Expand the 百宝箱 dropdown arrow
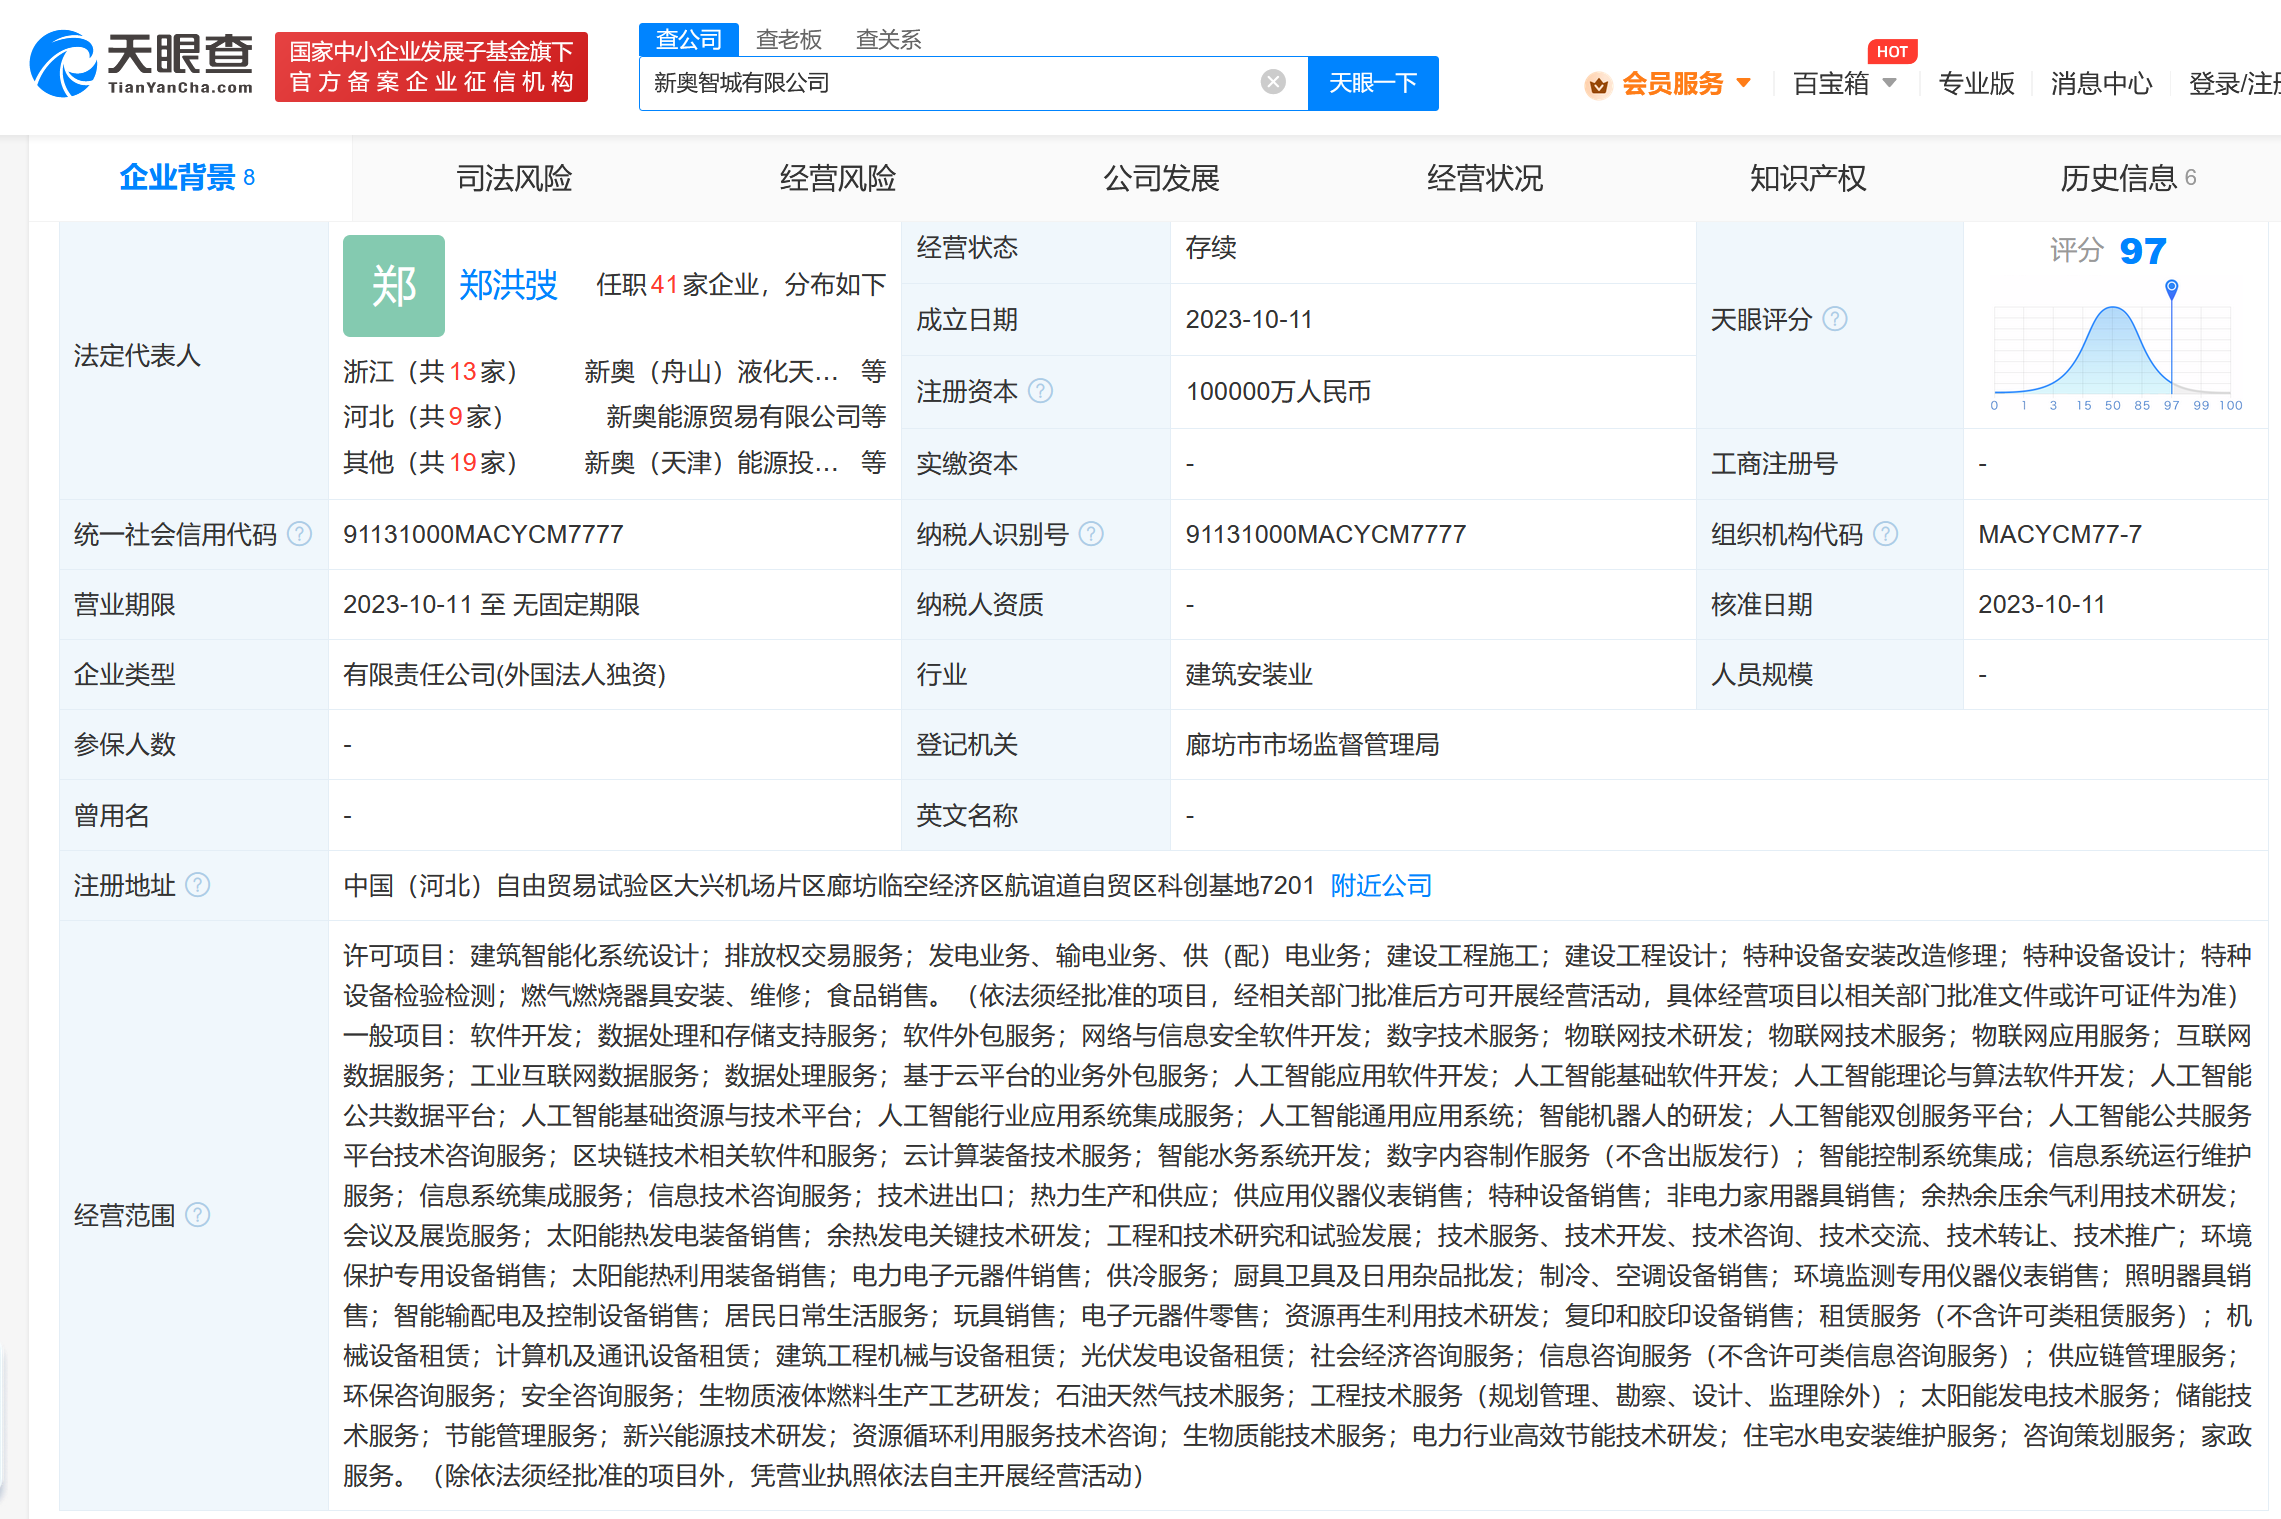This screenshot has width=2281, height=1519. click(x=1889, y=83)
